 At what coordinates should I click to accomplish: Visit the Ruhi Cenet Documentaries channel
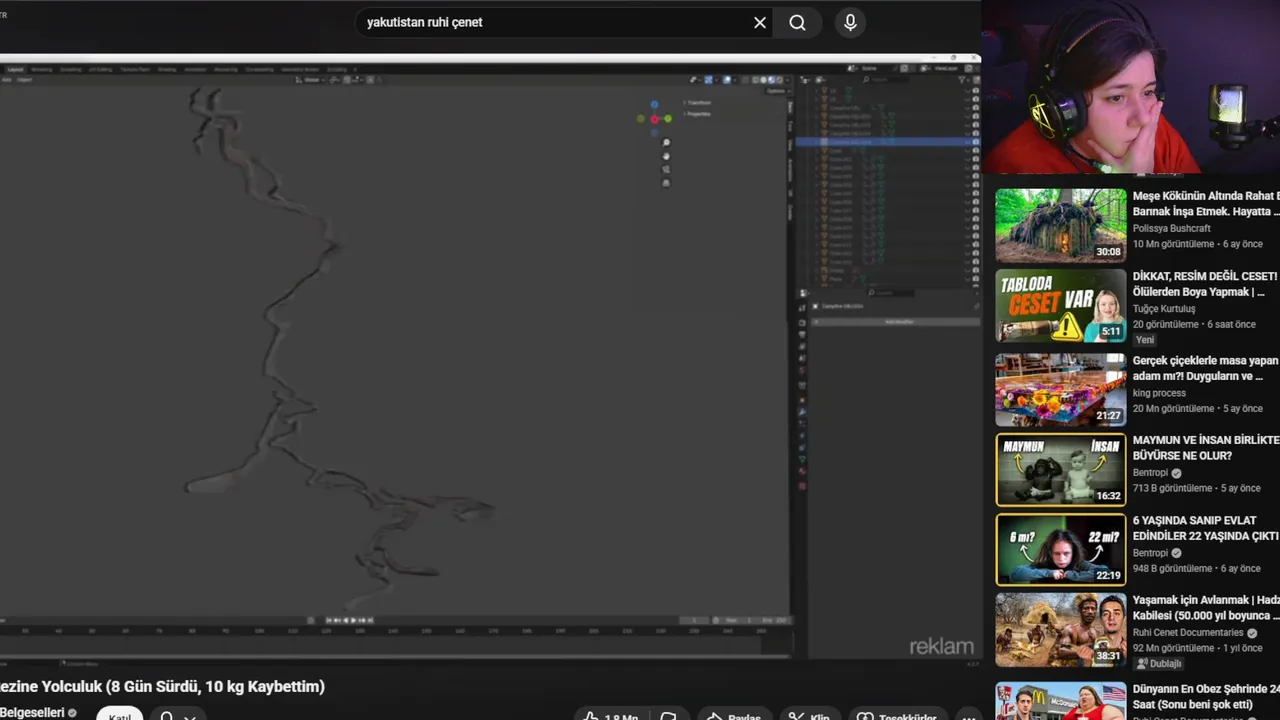[x=1188, y=632]
